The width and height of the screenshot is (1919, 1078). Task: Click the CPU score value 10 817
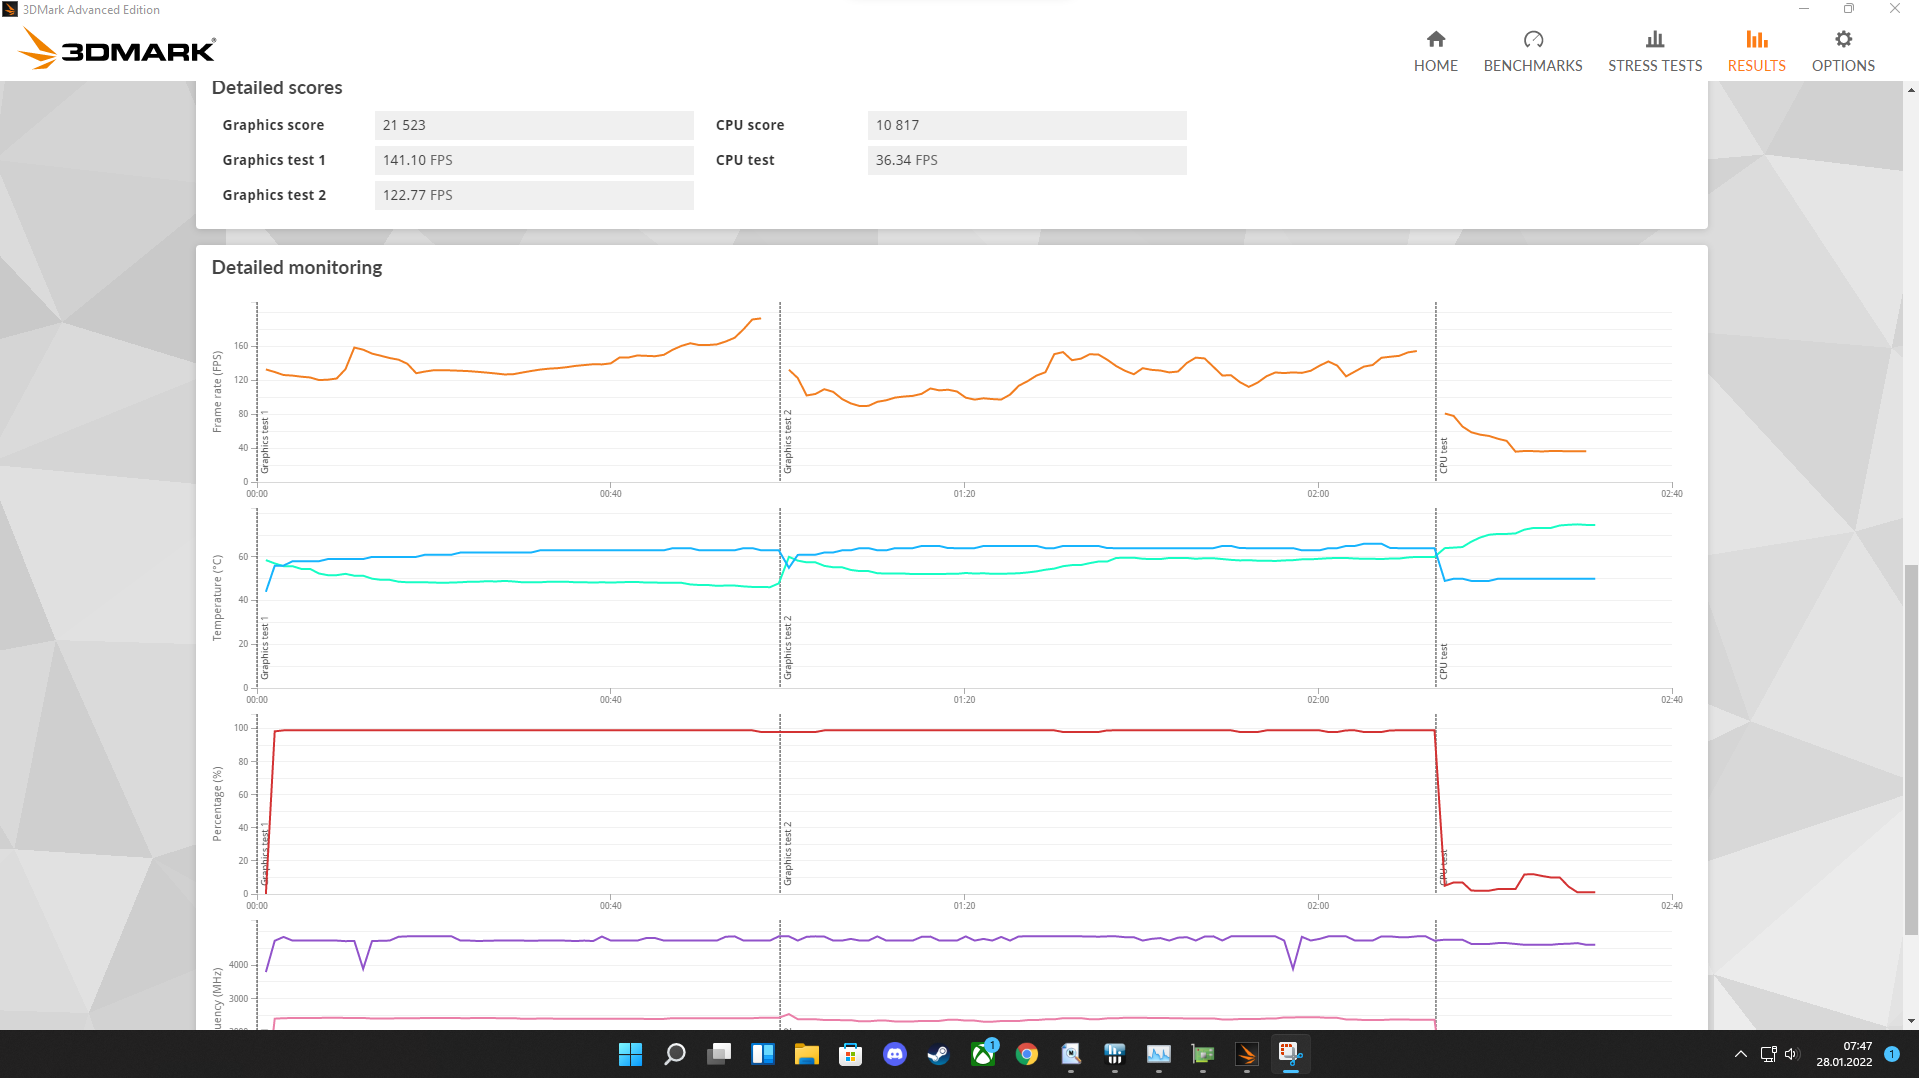point(1027,125)
